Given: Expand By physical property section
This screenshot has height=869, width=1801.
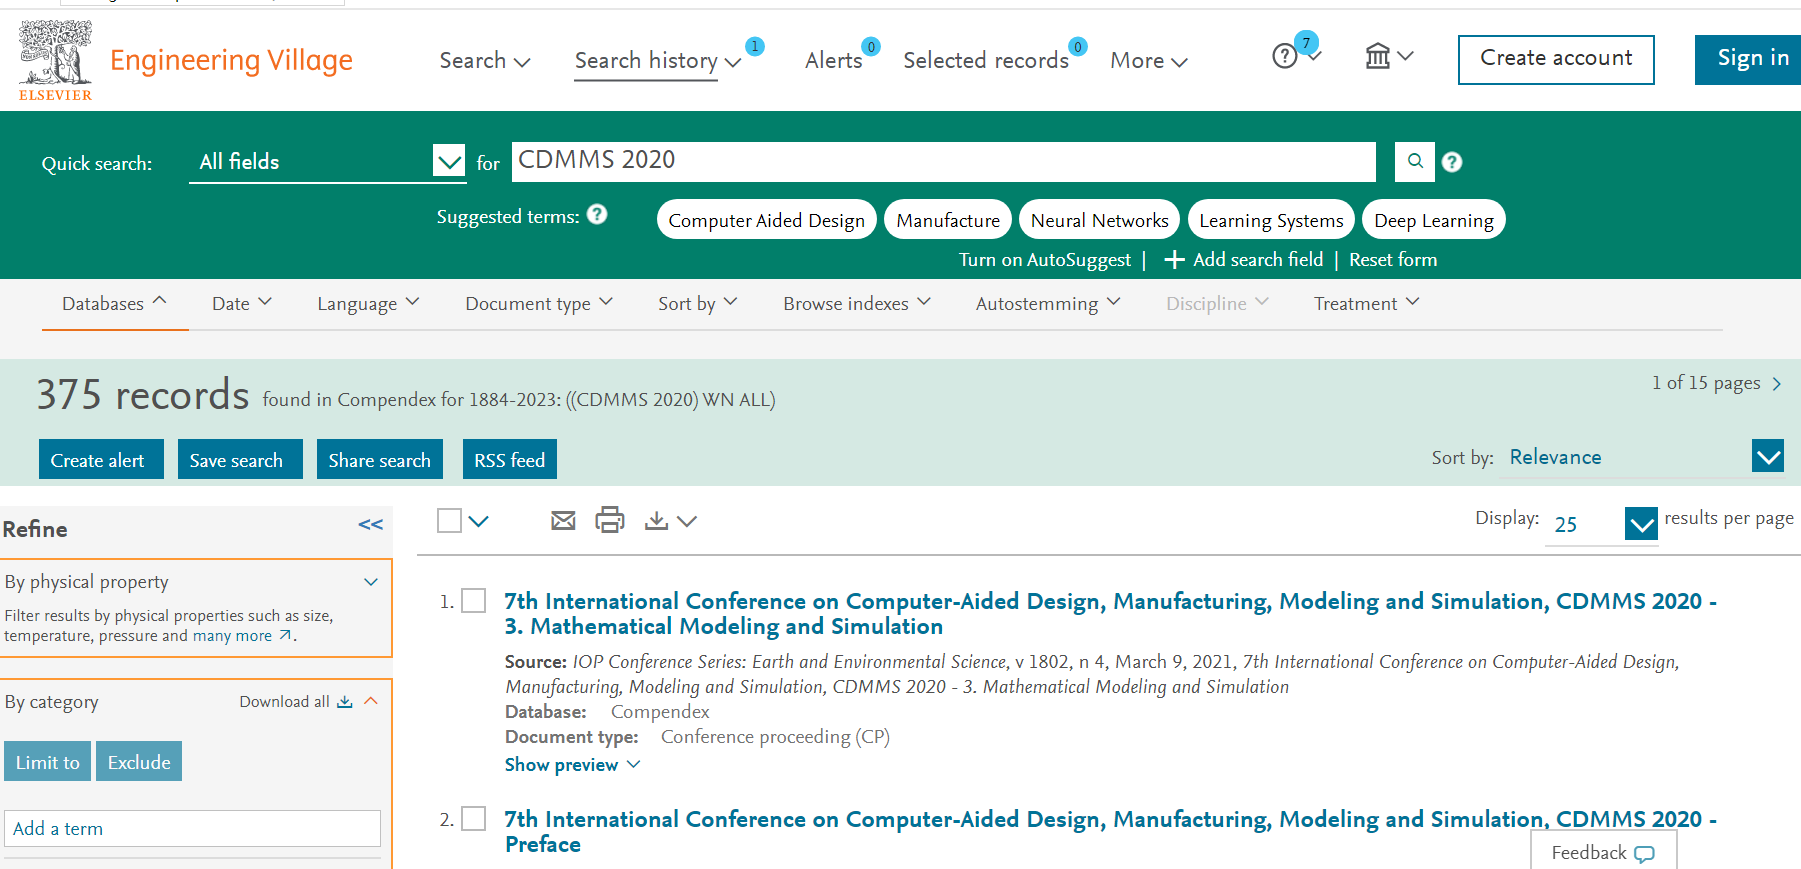Looking at the screenshot, I should 371,582.
